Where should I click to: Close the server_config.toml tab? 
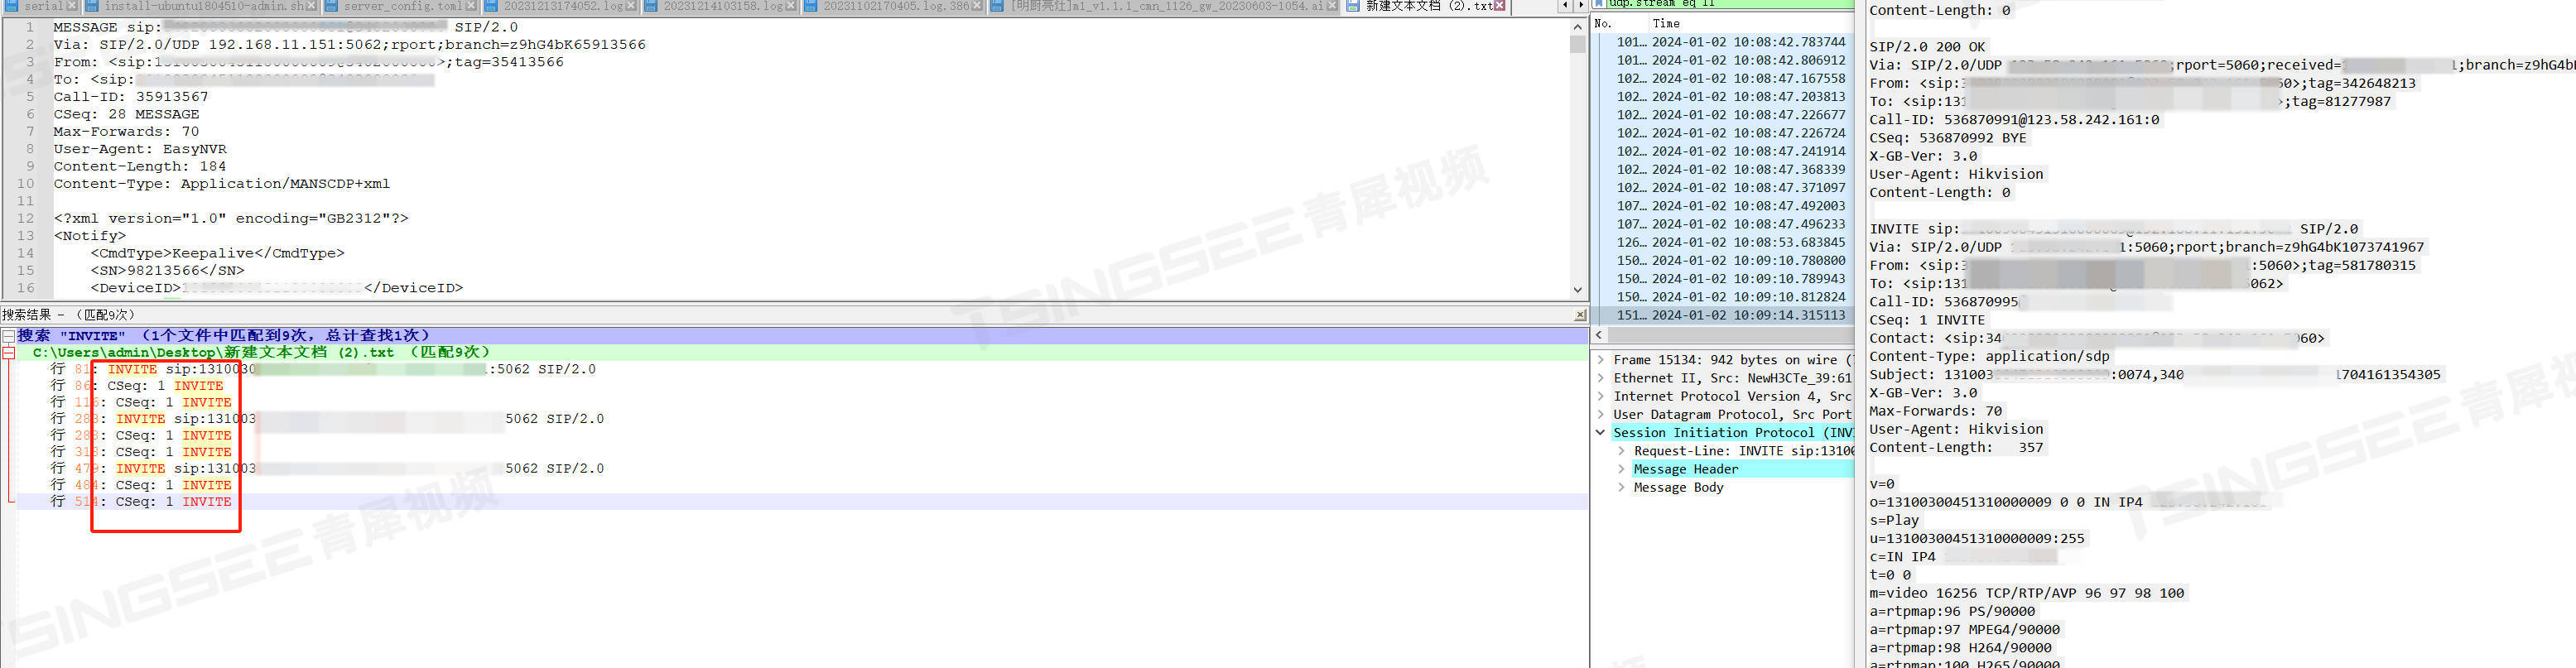coord(471,6)
